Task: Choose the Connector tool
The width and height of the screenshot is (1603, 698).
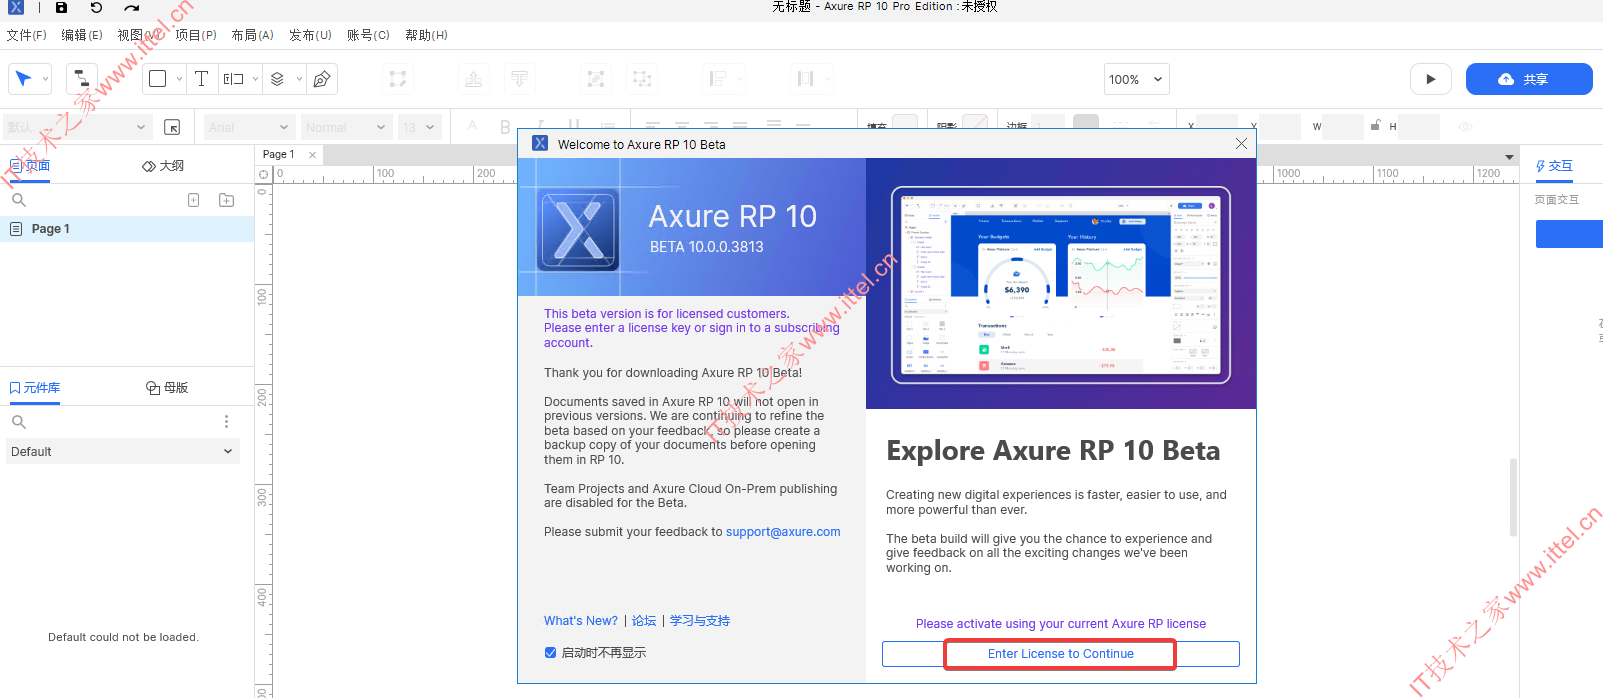Action: [81, 79]
